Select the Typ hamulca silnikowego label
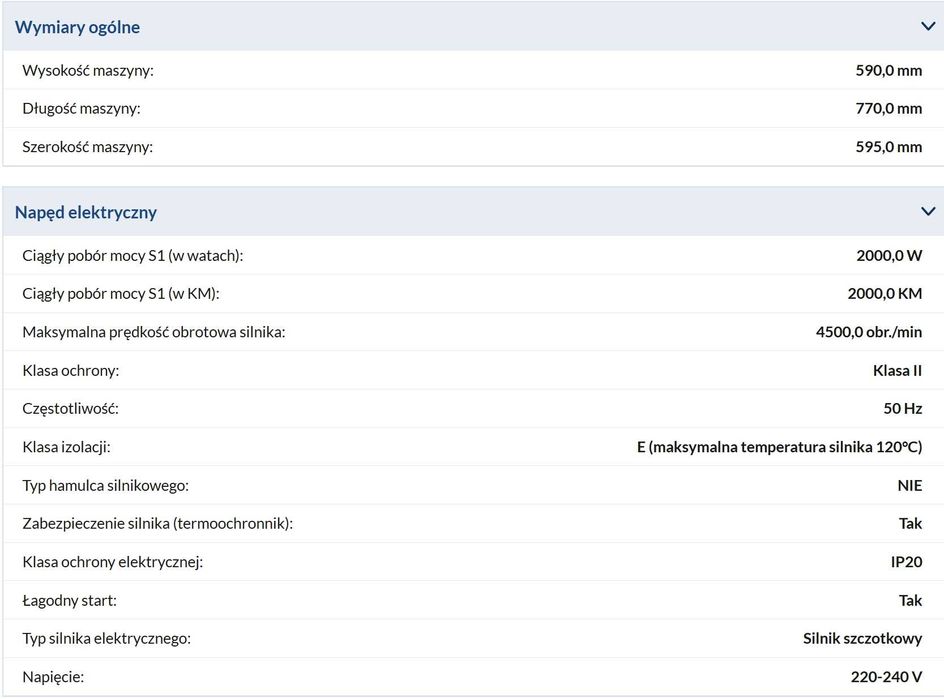This screenshot has height=699, width=944. click(106, 485)
